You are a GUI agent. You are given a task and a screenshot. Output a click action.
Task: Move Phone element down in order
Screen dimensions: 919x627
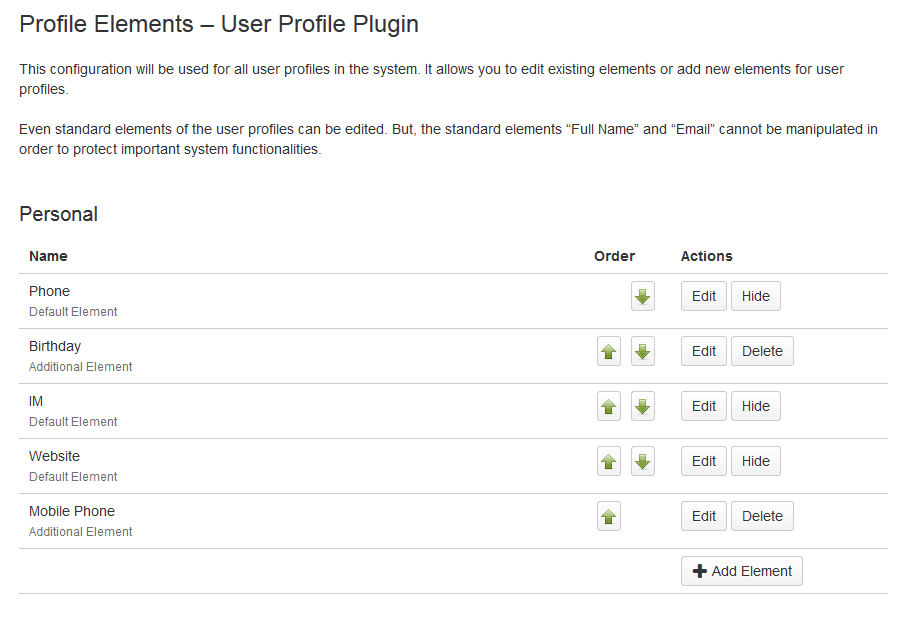(x=643, y=297)
